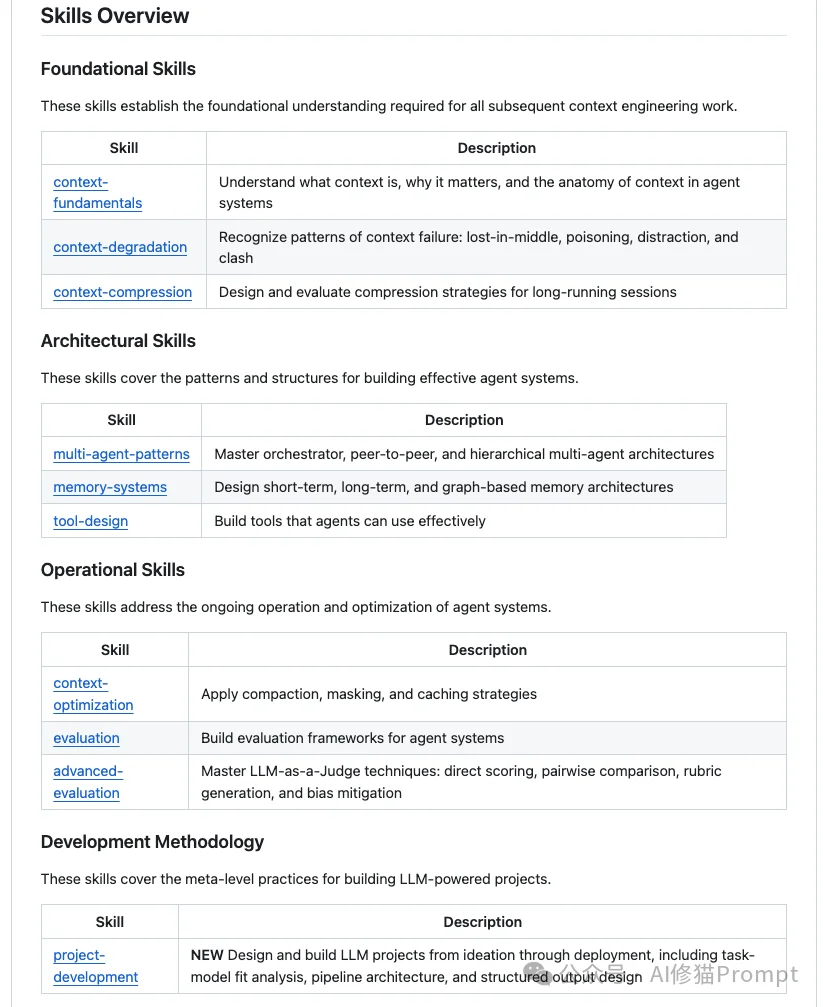This screenshot has height=1007, width=823.
Task: Open the tool-design skill link
Action: 90,521
